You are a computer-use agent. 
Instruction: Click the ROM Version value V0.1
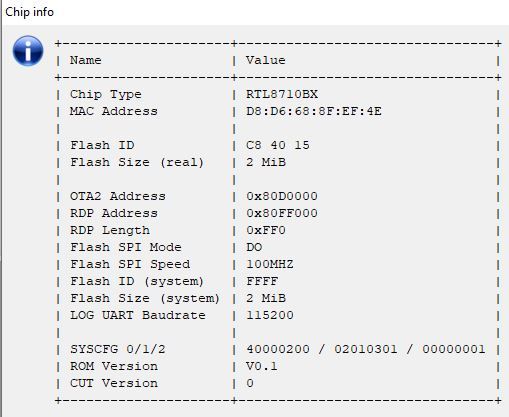(262, 366)
